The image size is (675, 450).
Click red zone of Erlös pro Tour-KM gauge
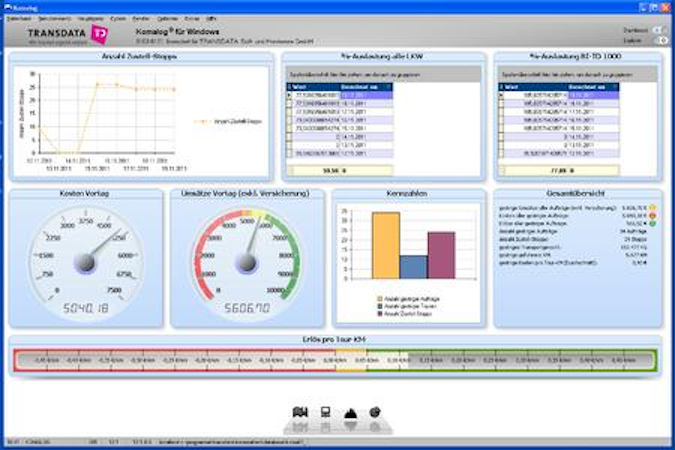tap(175, 360)
